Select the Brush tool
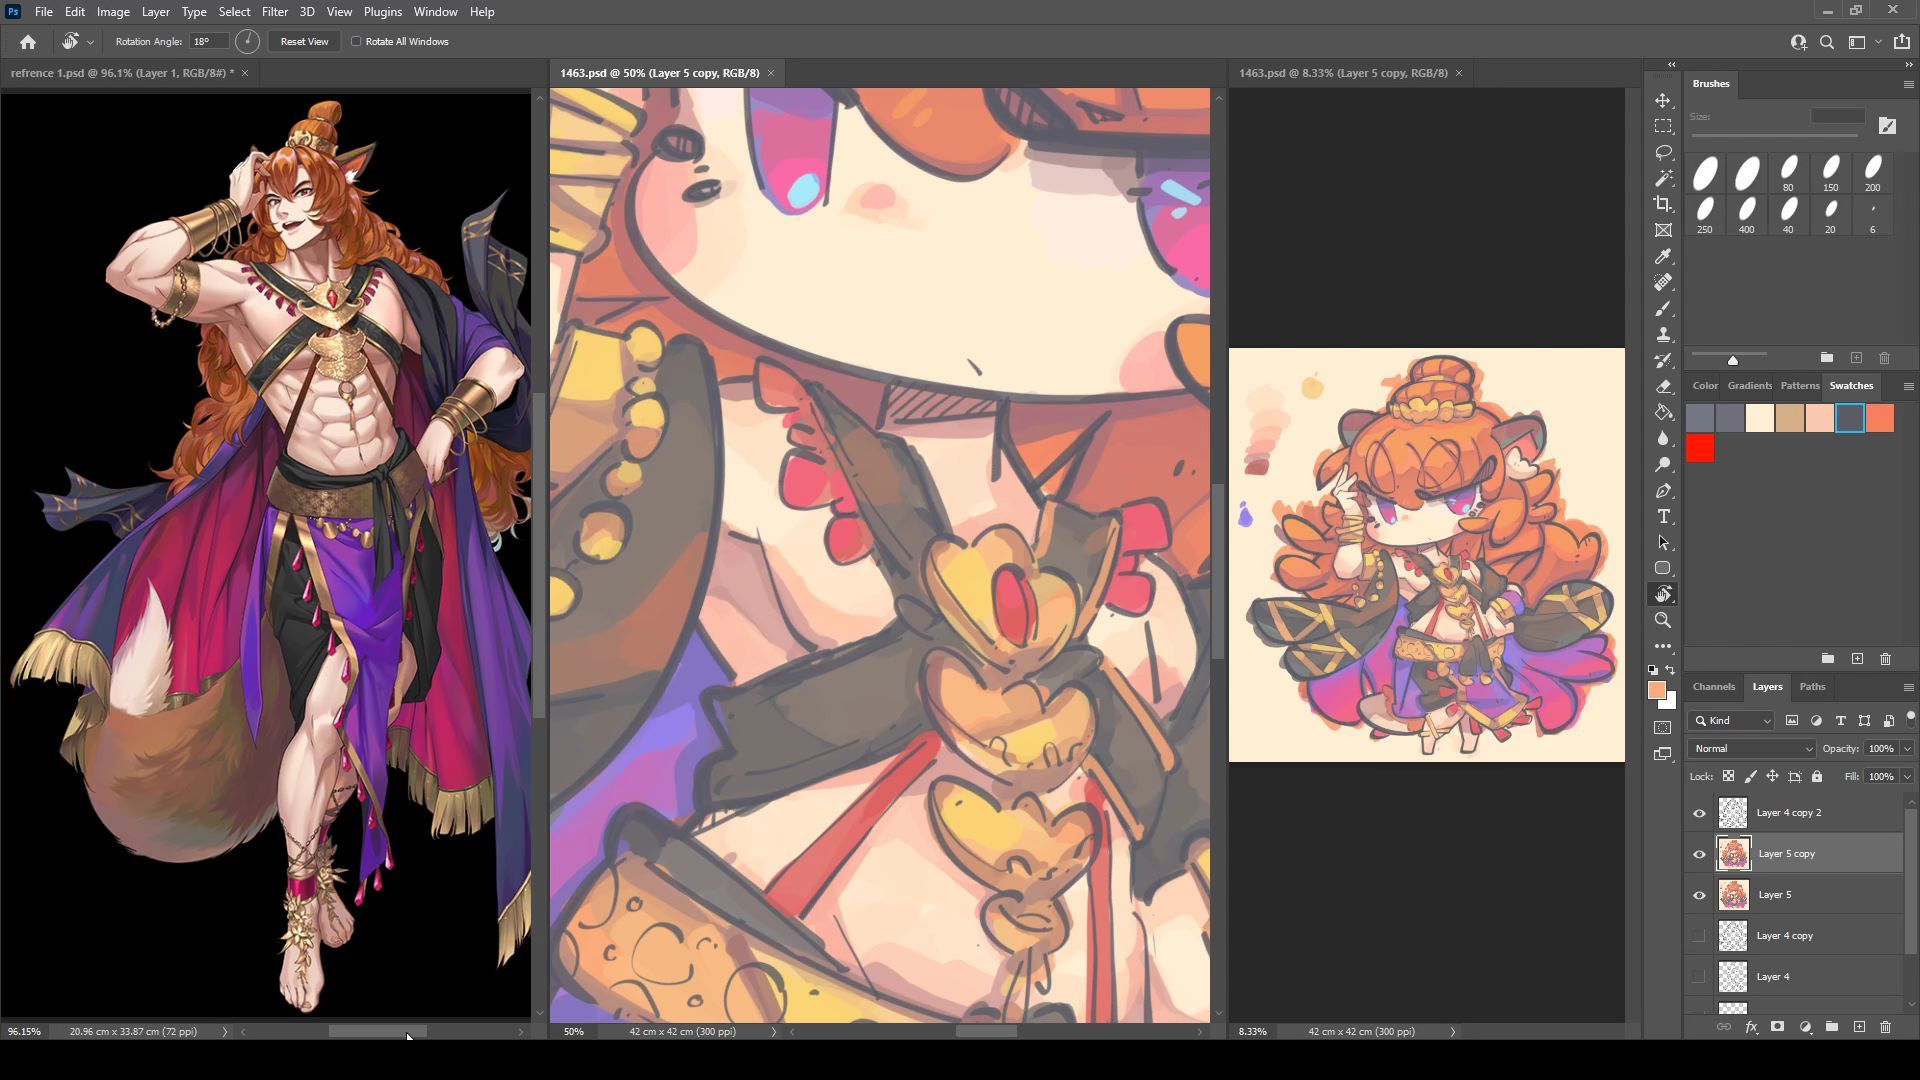1920x1080 pixels. tap(1663, 309)
